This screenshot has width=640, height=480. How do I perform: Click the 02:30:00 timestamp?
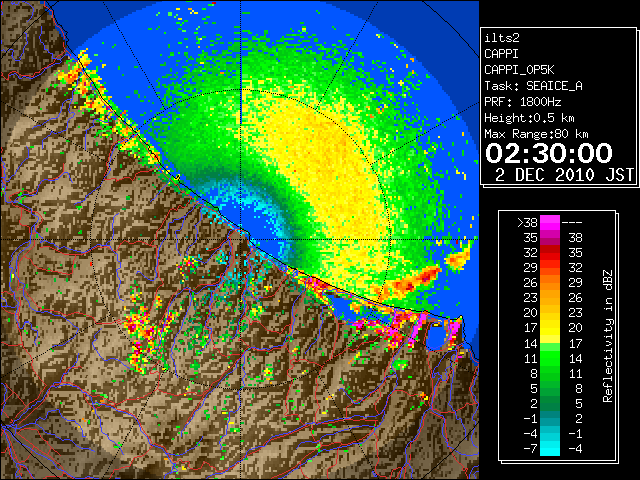click(x=549, y=153)
